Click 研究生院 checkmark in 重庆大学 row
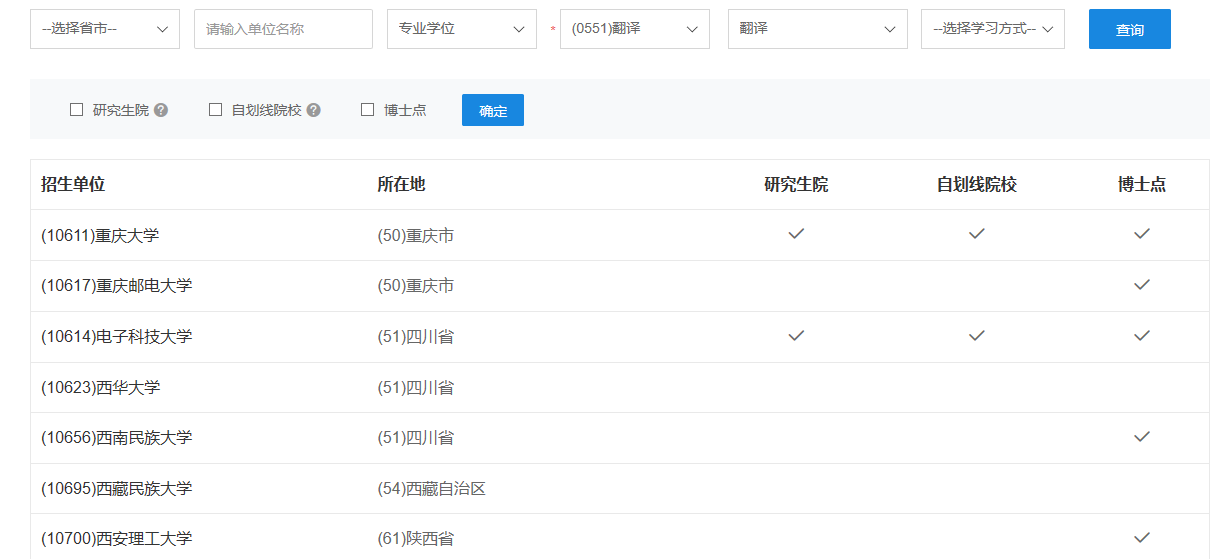Viewport: 1217px width, 559px height. pos(796,234)
